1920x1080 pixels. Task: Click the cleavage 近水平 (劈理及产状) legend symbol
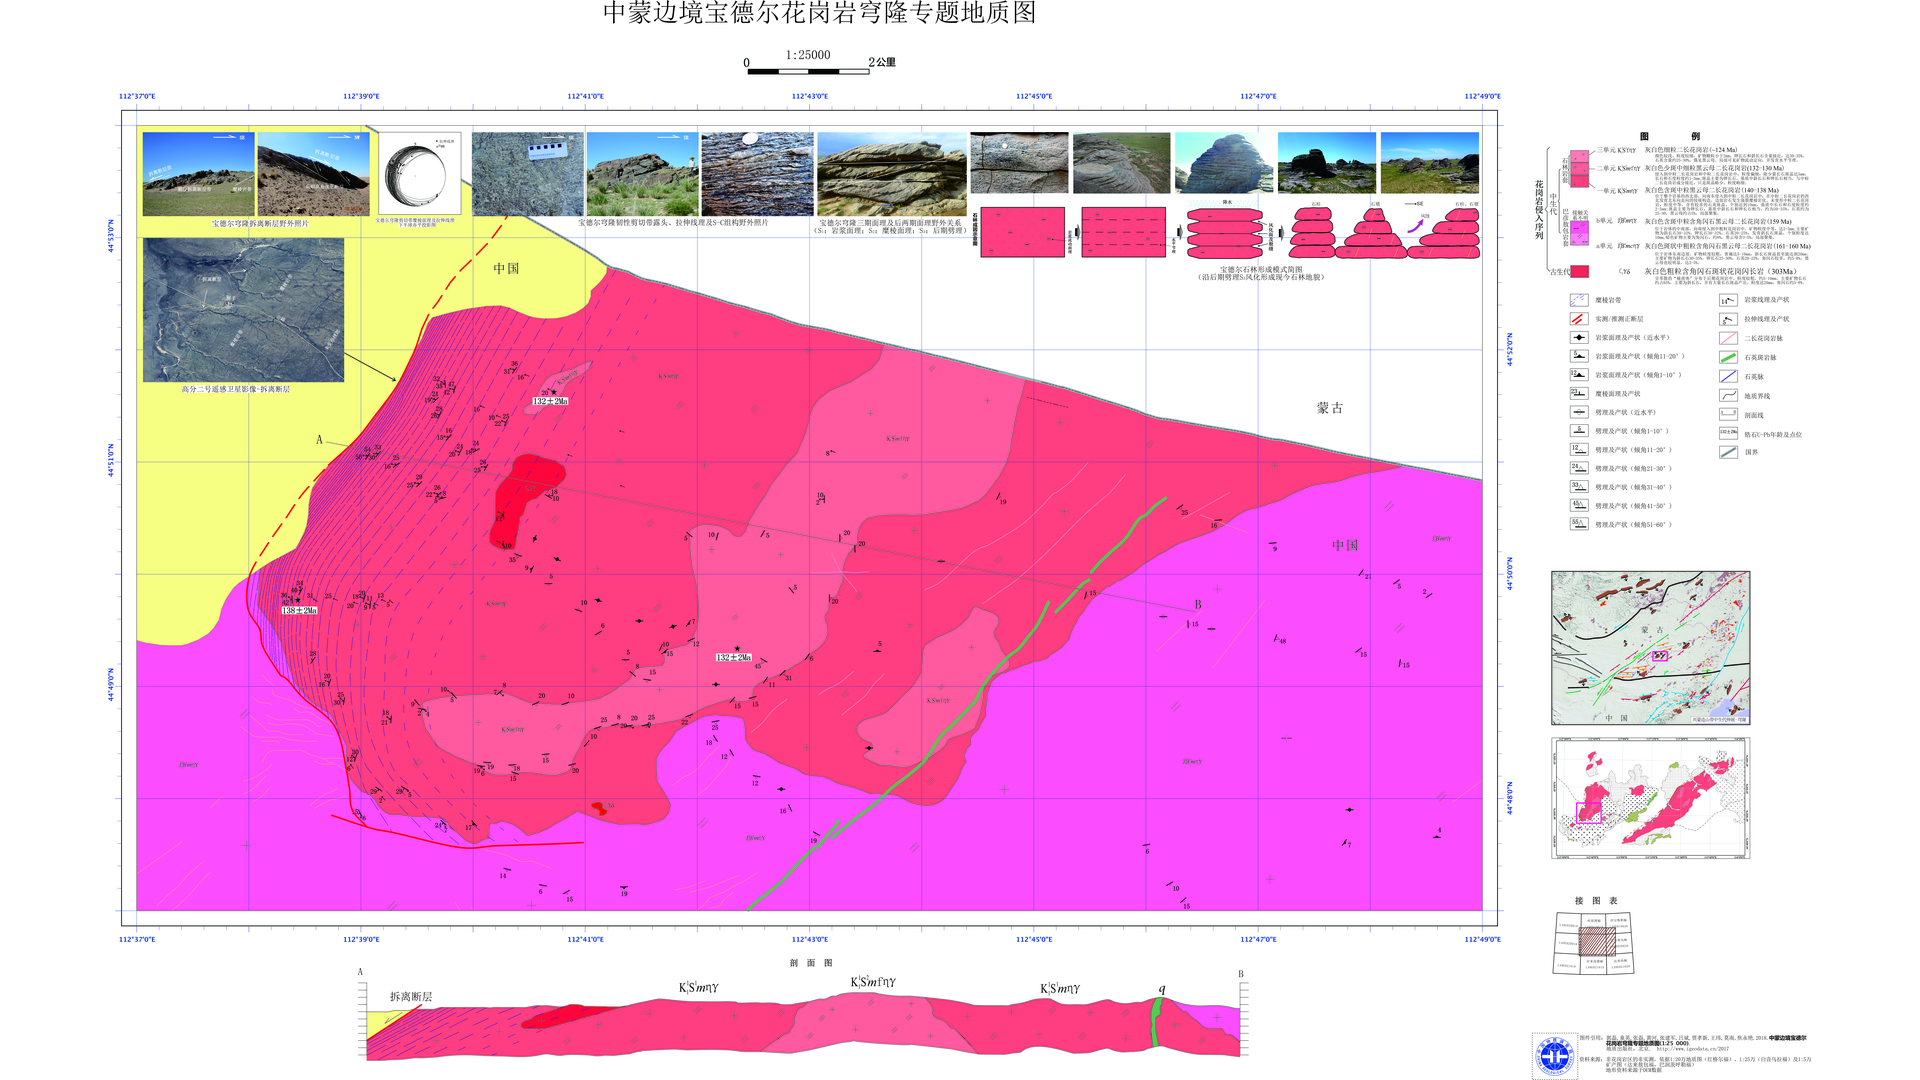pos(1579,412)
